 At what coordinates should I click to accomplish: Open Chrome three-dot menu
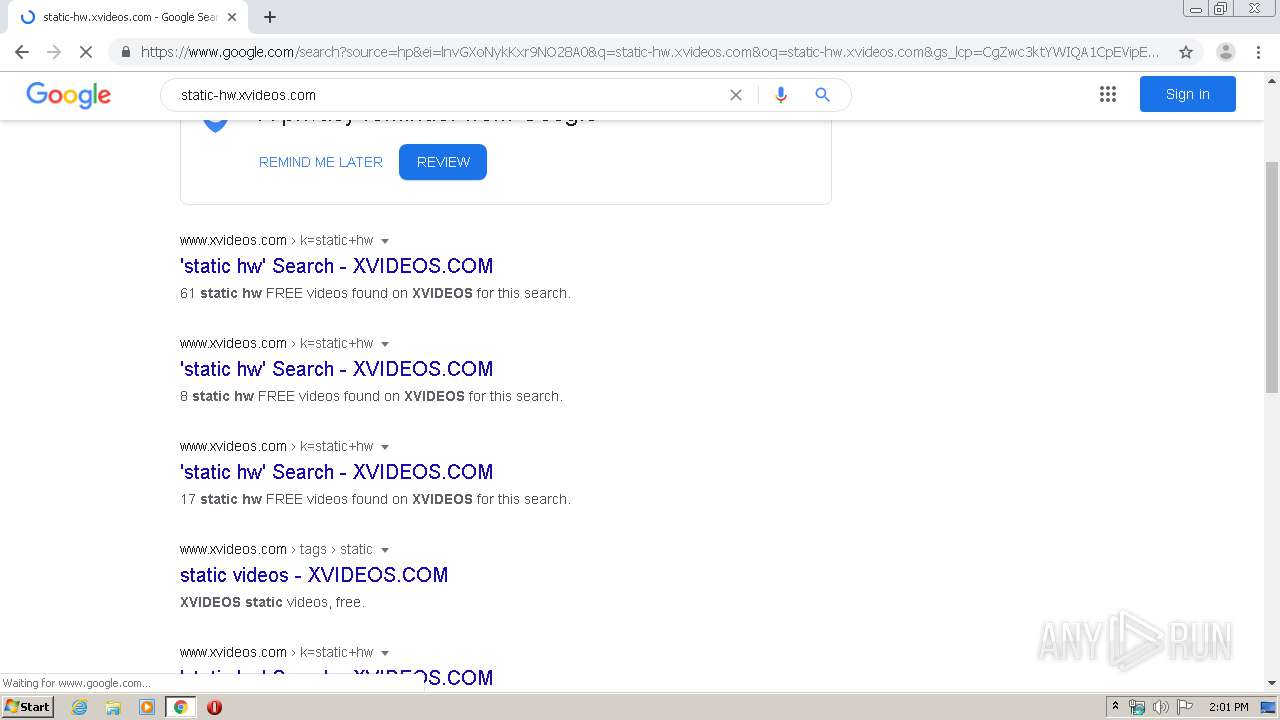pos(1258,52)
